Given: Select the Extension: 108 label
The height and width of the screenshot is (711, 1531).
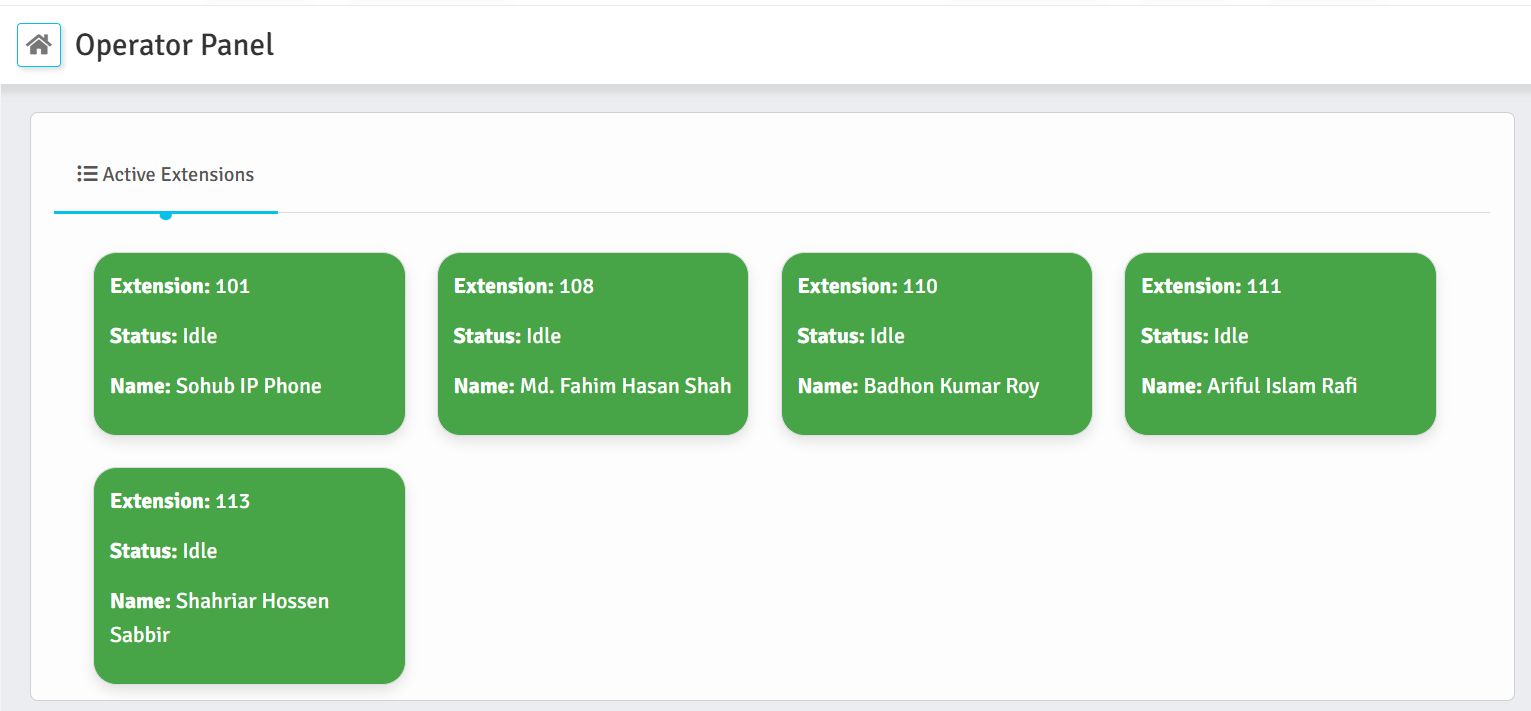Looking at the screenshot, I should 524,286.
